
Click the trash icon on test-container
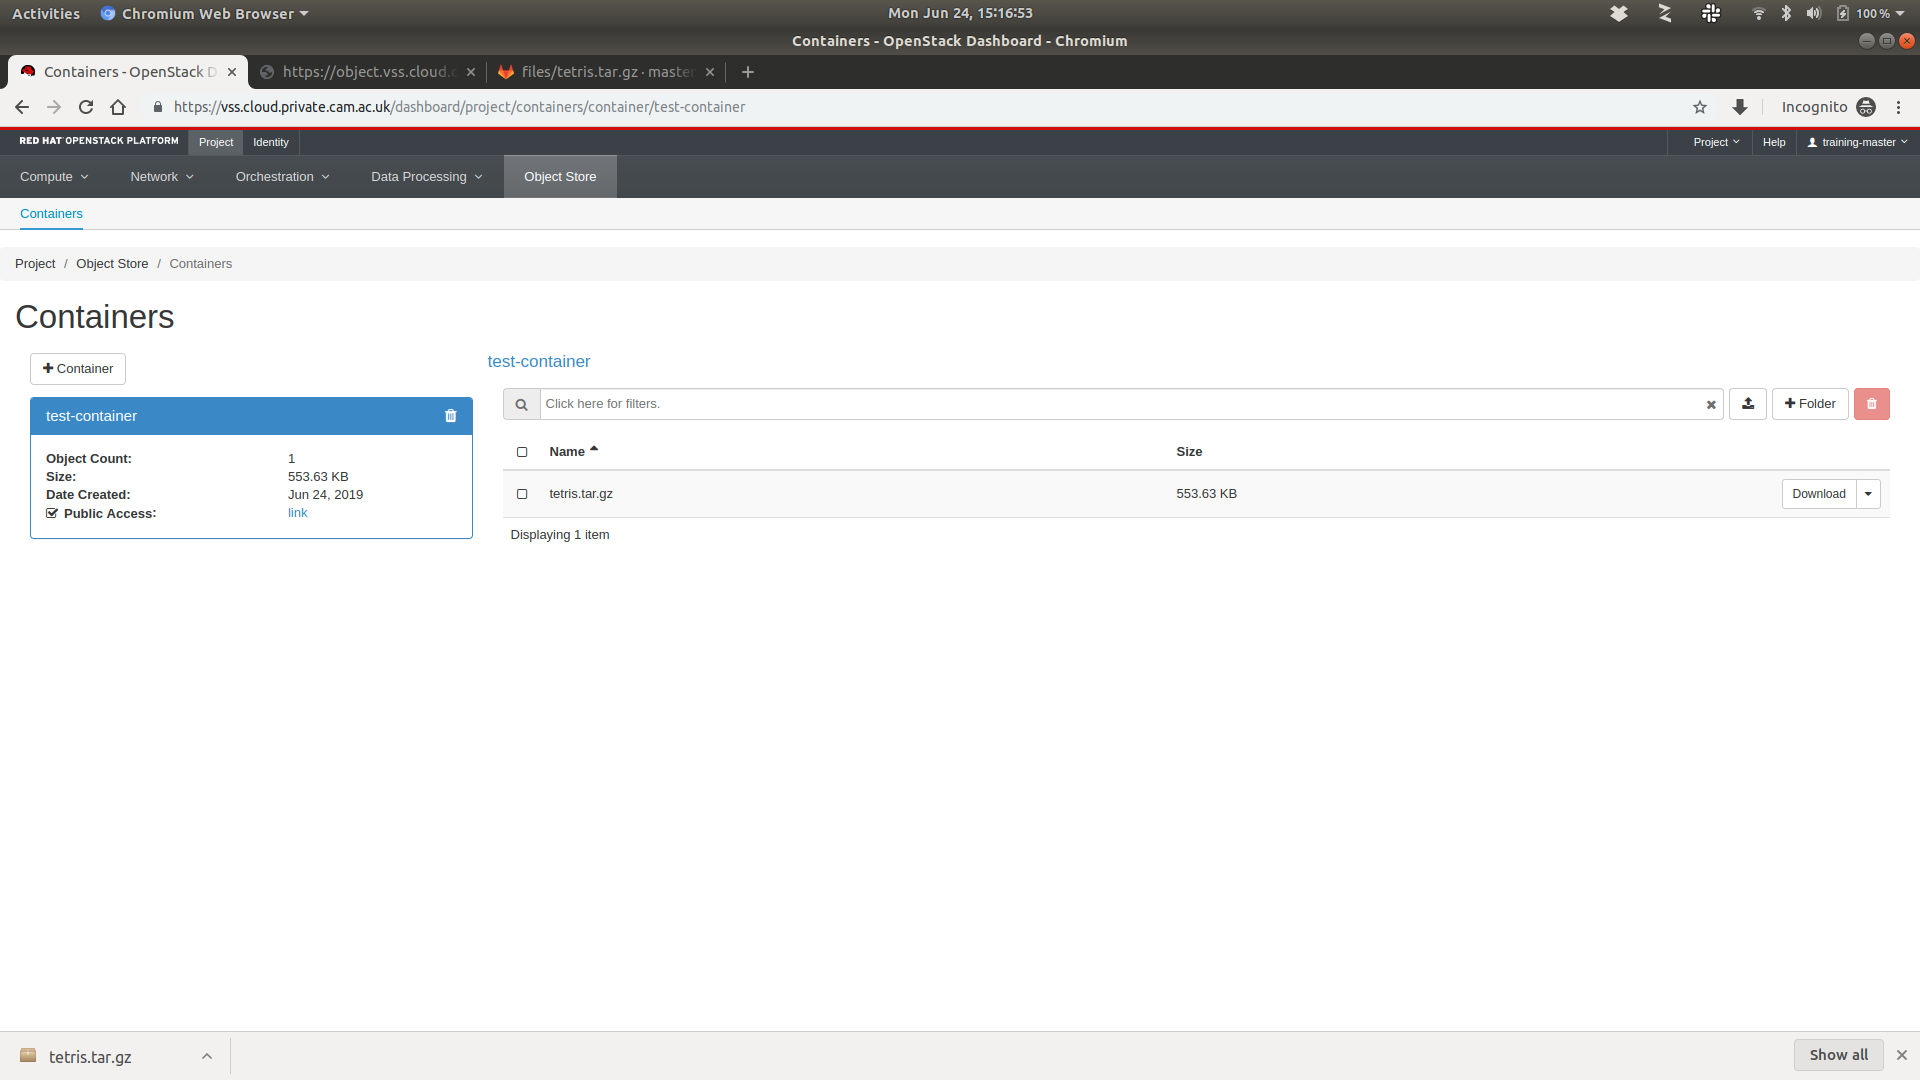(x=450, y=416)
